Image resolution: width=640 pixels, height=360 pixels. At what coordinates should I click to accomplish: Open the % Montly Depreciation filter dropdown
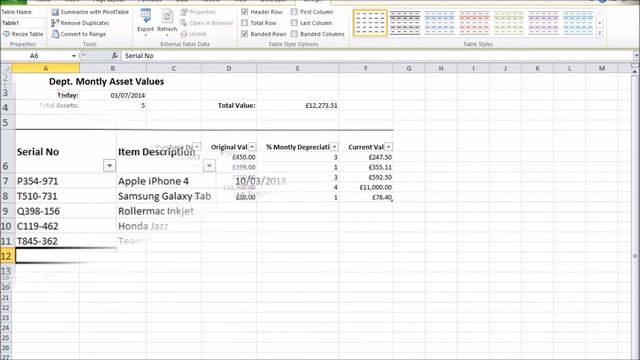point(334,147)
